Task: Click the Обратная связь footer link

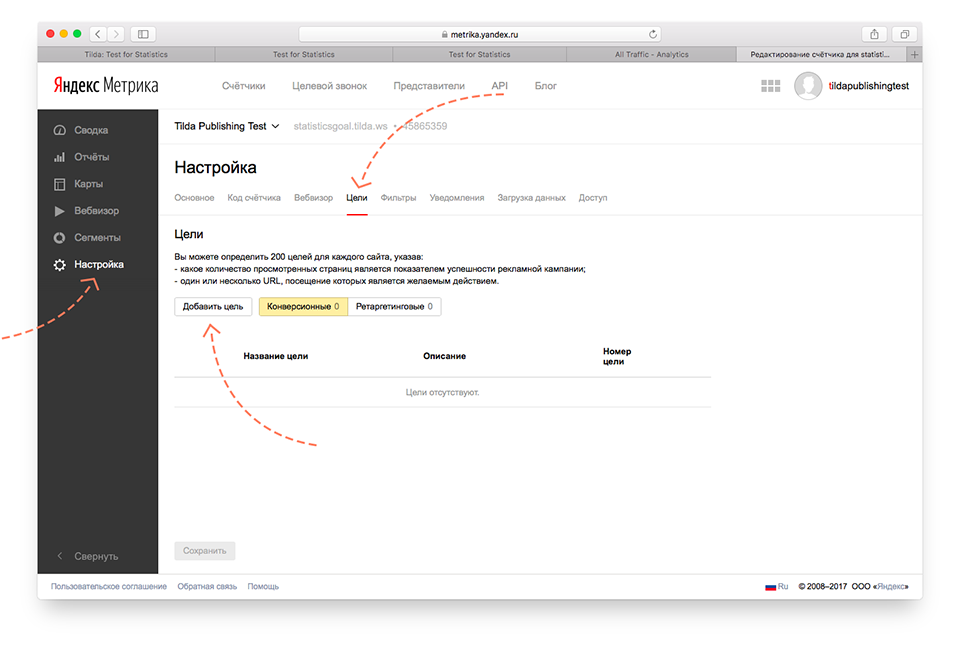Action: [x=207, y=586]
